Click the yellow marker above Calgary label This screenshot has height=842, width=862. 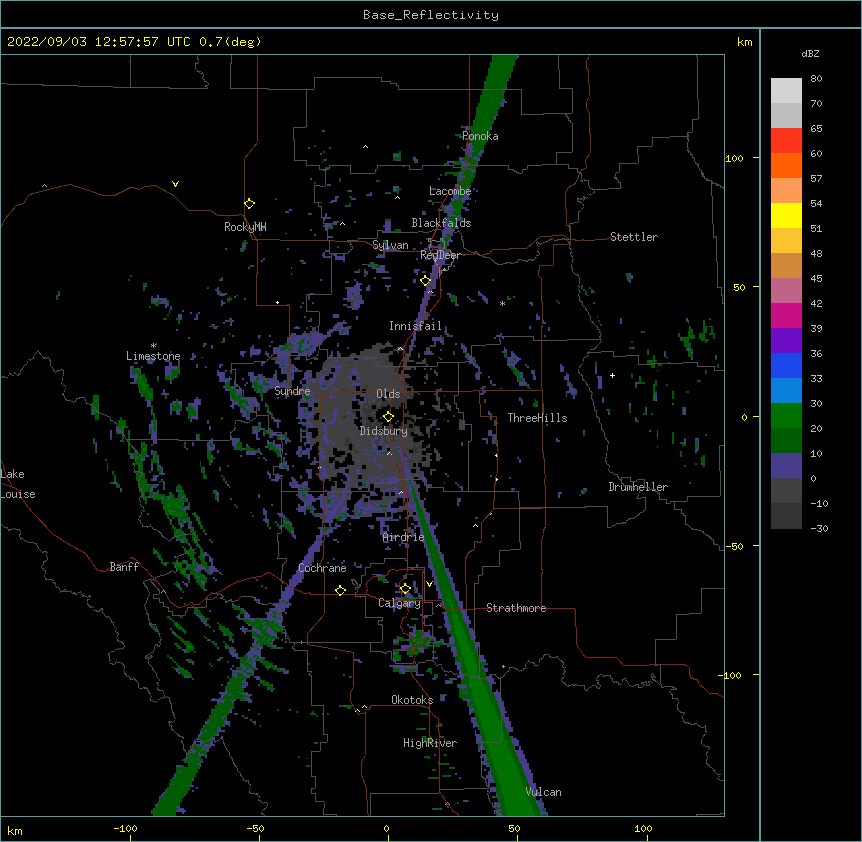coord(405,589)
